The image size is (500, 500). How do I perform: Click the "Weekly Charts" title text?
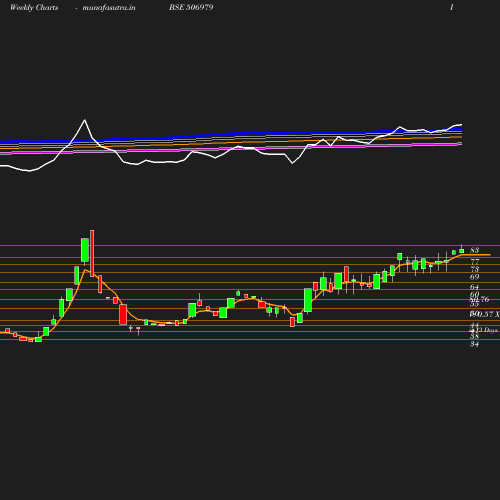[x=34, y=7]
